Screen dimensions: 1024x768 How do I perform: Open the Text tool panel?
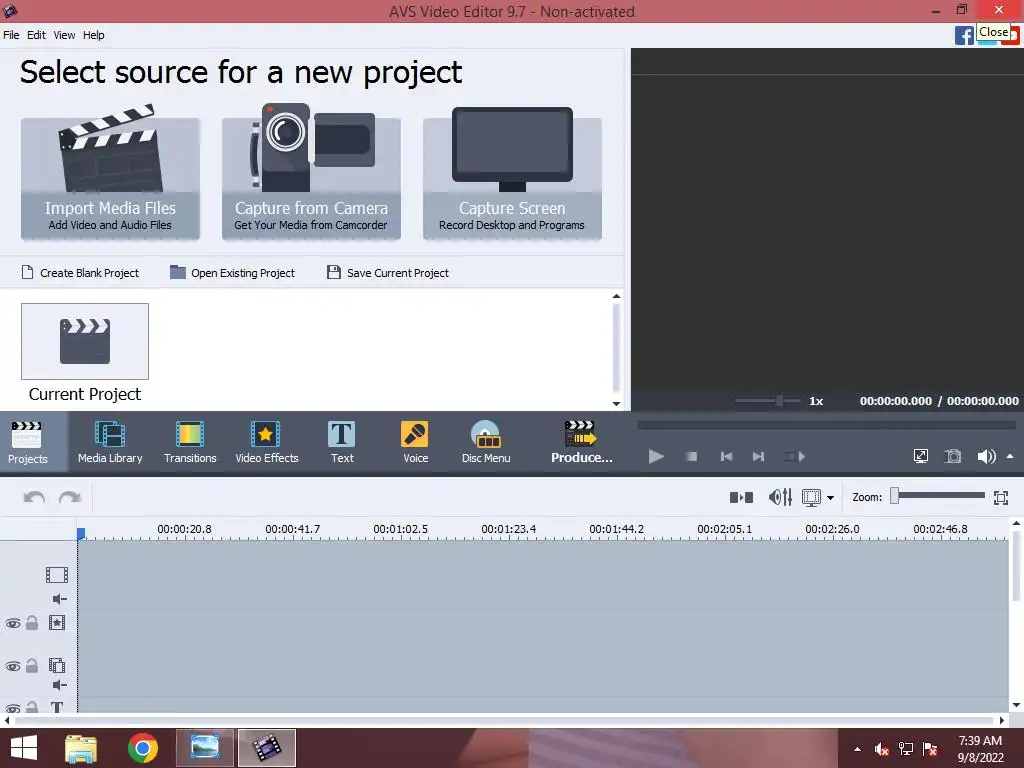tap(342, 442)
